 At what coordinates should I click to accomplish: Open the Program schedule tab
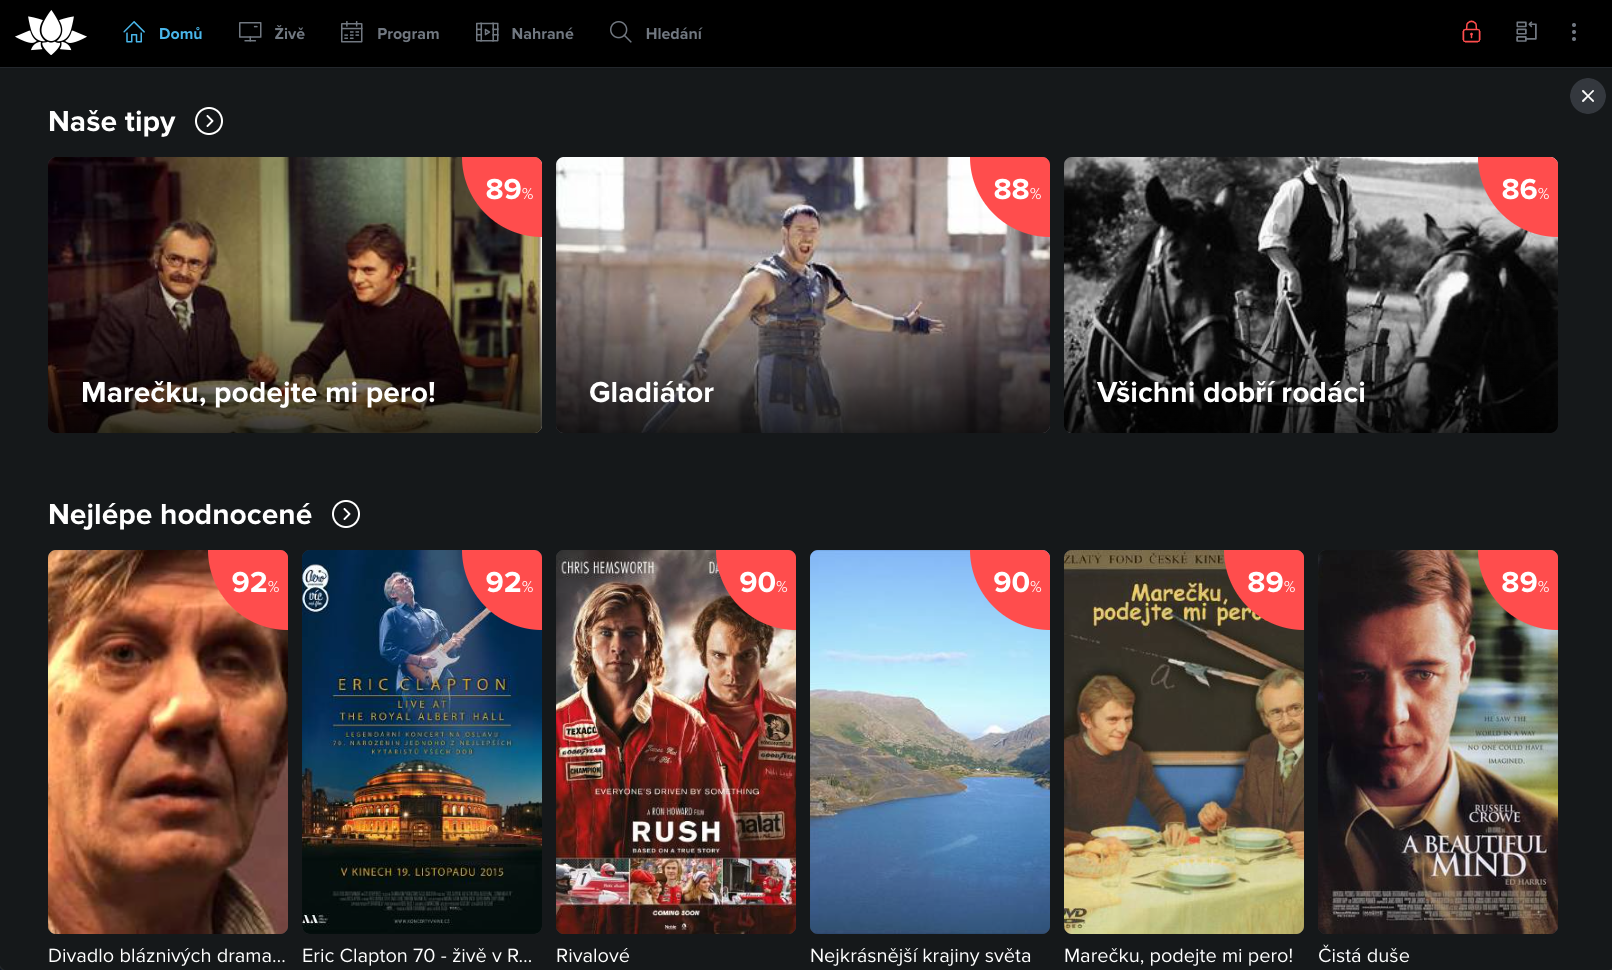click(x=390, y=33)
